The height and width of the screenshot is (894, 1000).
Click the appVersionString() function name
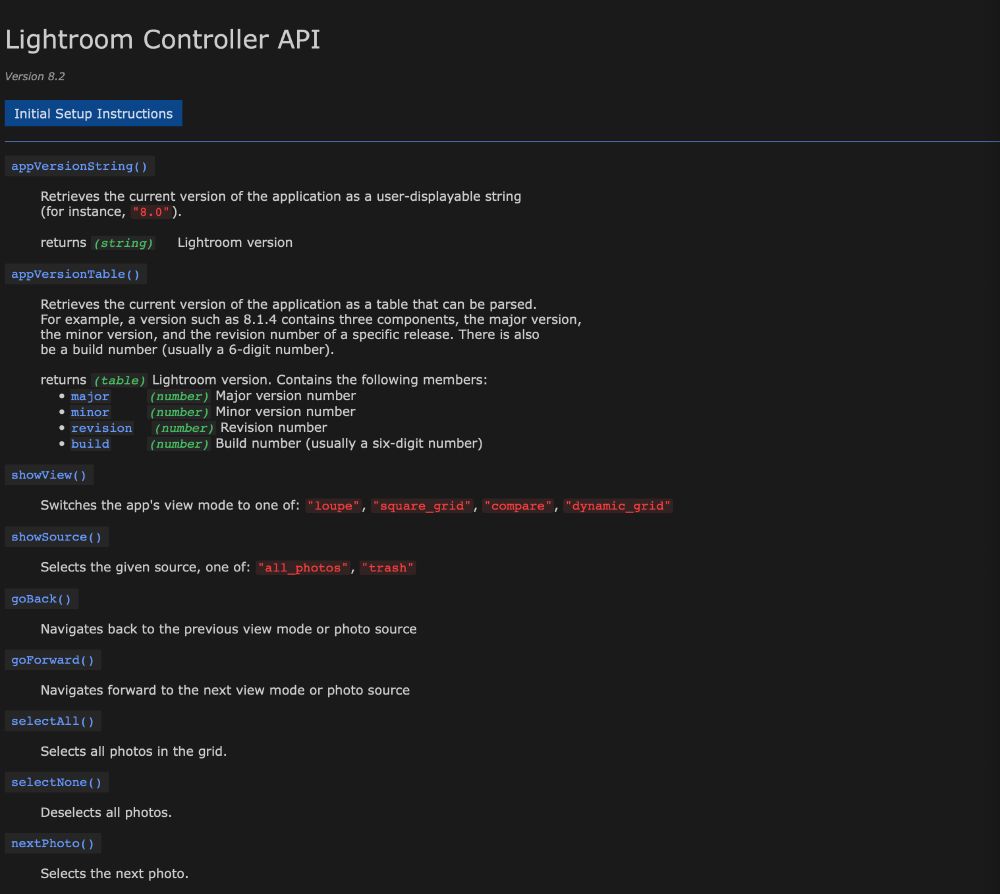point(79,166)
